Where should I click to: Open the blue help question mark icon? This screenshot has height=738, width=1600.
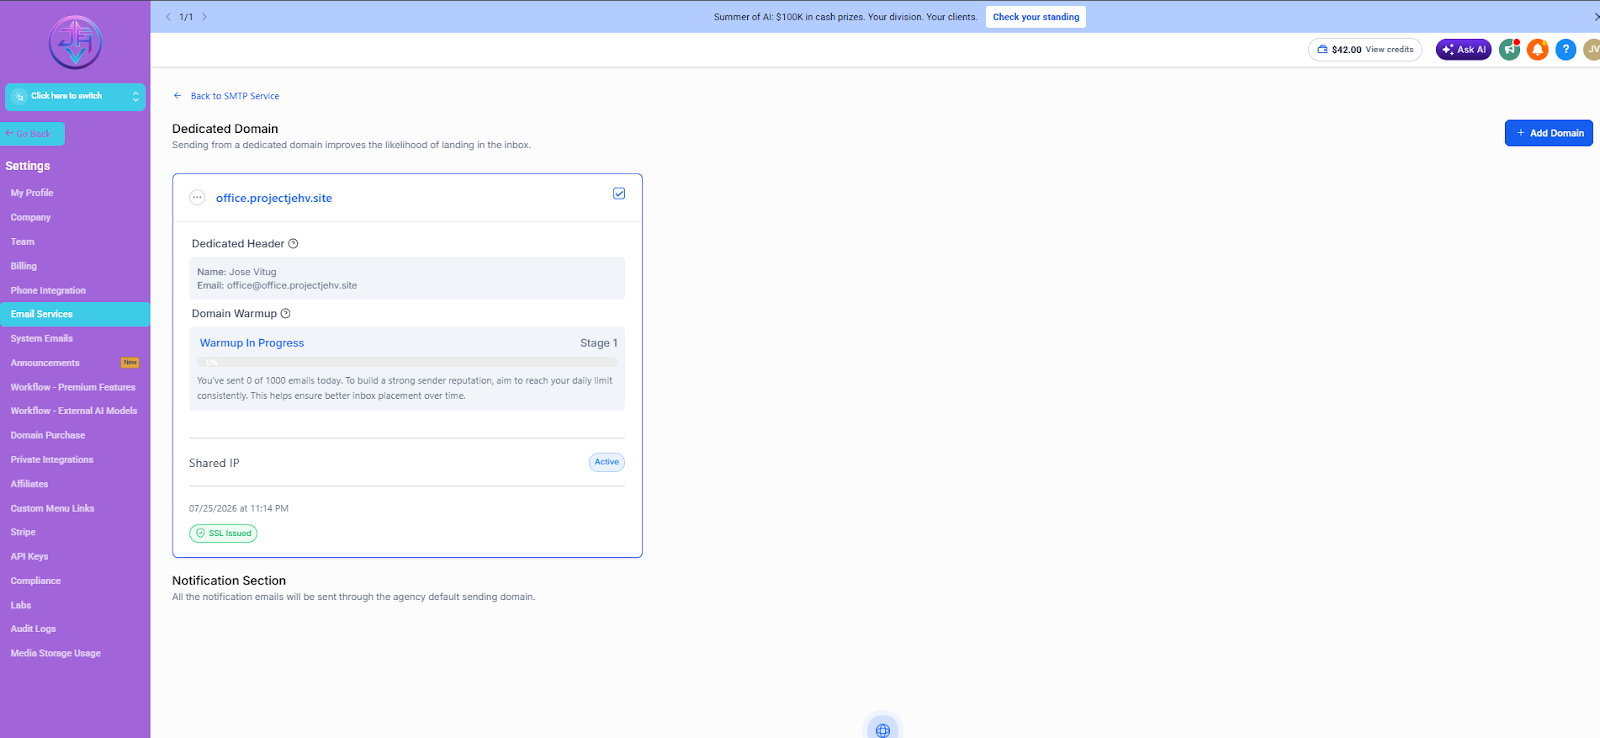click(x=1566, y=49)
